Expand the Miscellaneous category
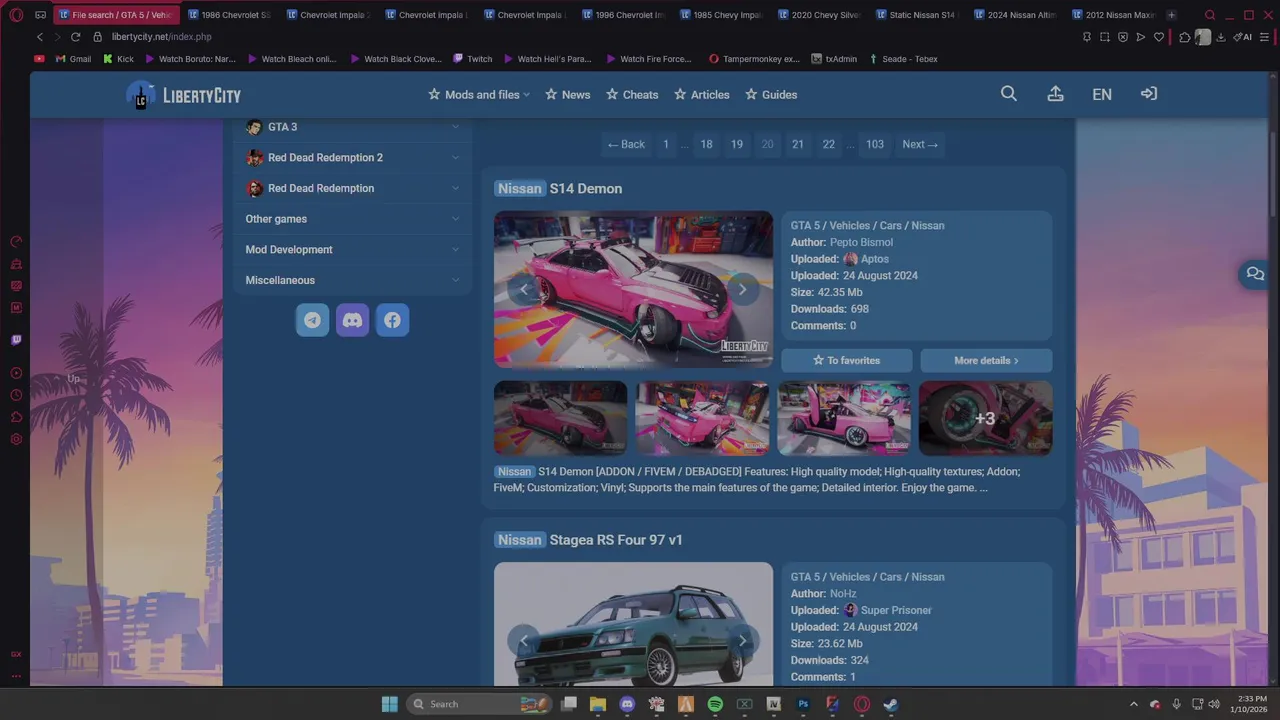 [352, 280]
